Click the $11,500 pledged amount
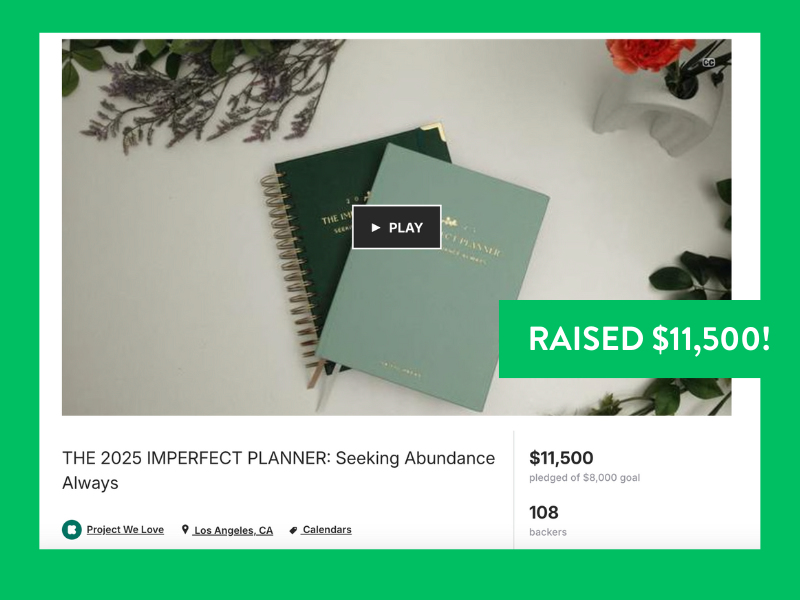800x600 pixels. (x=561, y=458)
